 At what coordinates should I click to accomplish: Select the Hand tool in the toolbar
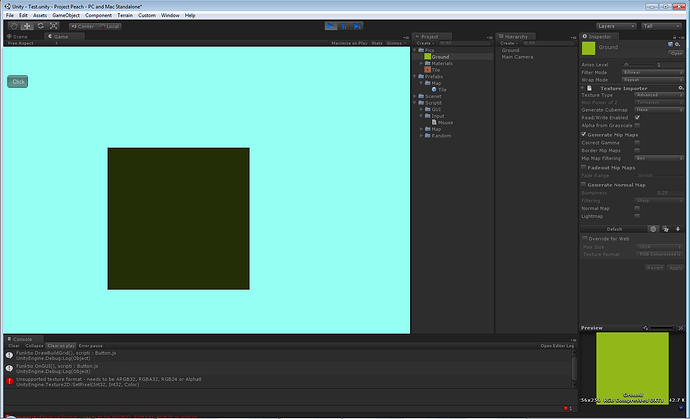[14, 26]
